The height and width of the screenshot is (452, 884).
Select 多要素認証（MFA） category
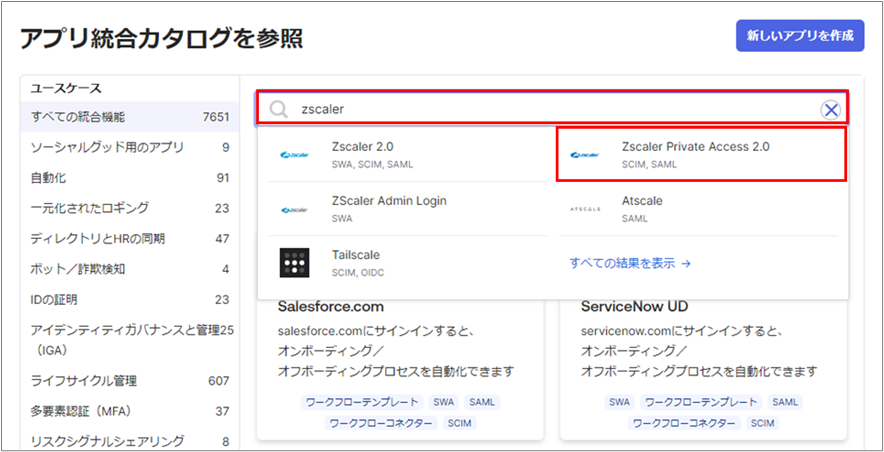click(130, 411)
